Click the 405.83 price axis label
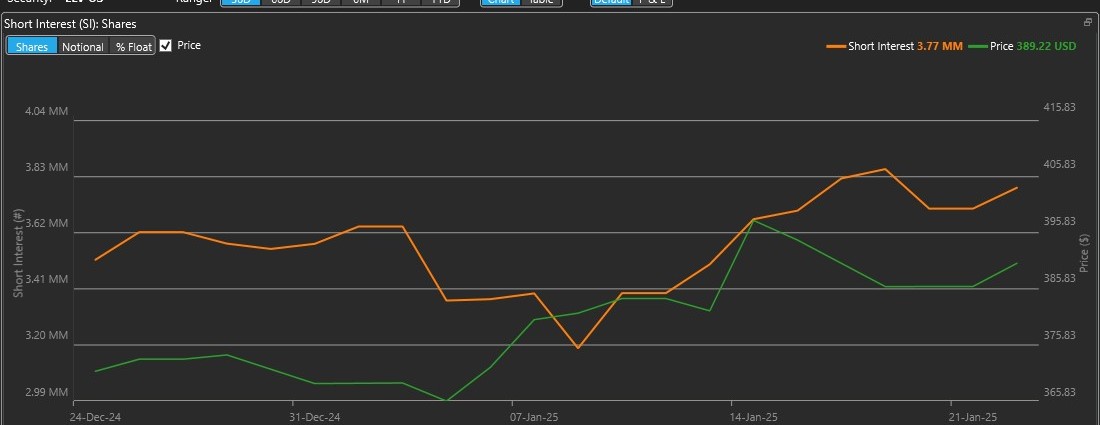1100x425 pixels. [1060, 164]
